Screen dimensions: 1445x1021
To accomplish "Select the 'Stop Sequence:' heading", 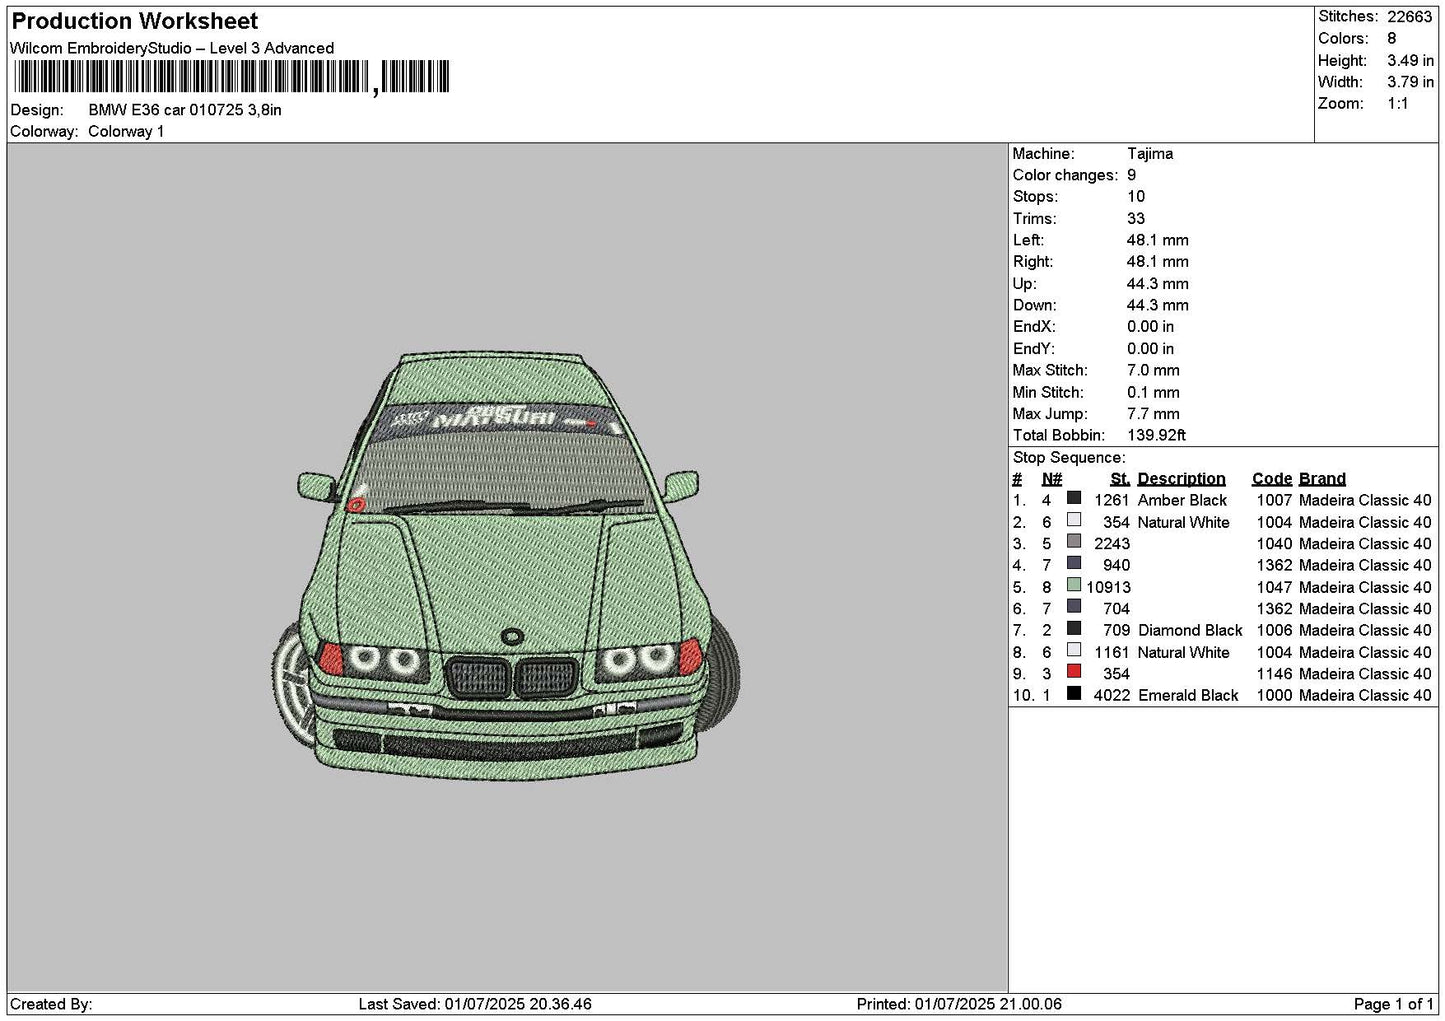I will coord(1069,458).
